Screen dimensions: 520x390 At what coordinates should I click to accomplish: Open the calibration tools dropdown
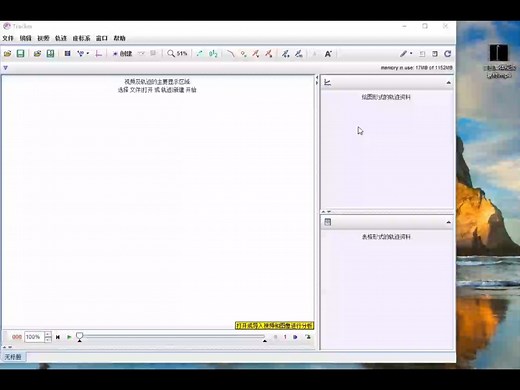(x=83, y=54)
